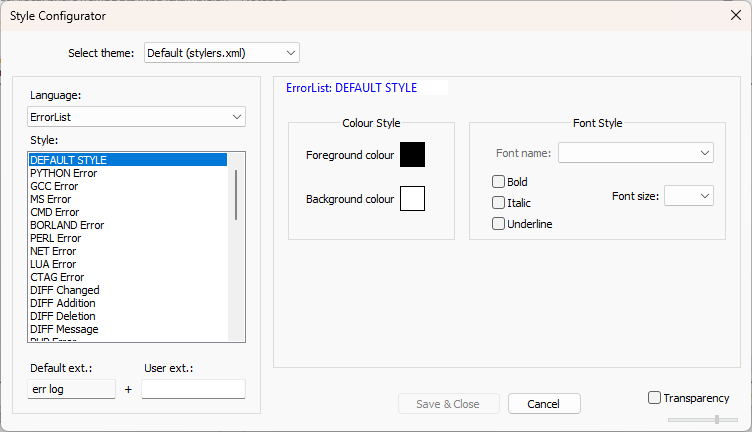Enable the Bold checkbox
Viewport: 752px width, 432px height.
click(498, 182)
